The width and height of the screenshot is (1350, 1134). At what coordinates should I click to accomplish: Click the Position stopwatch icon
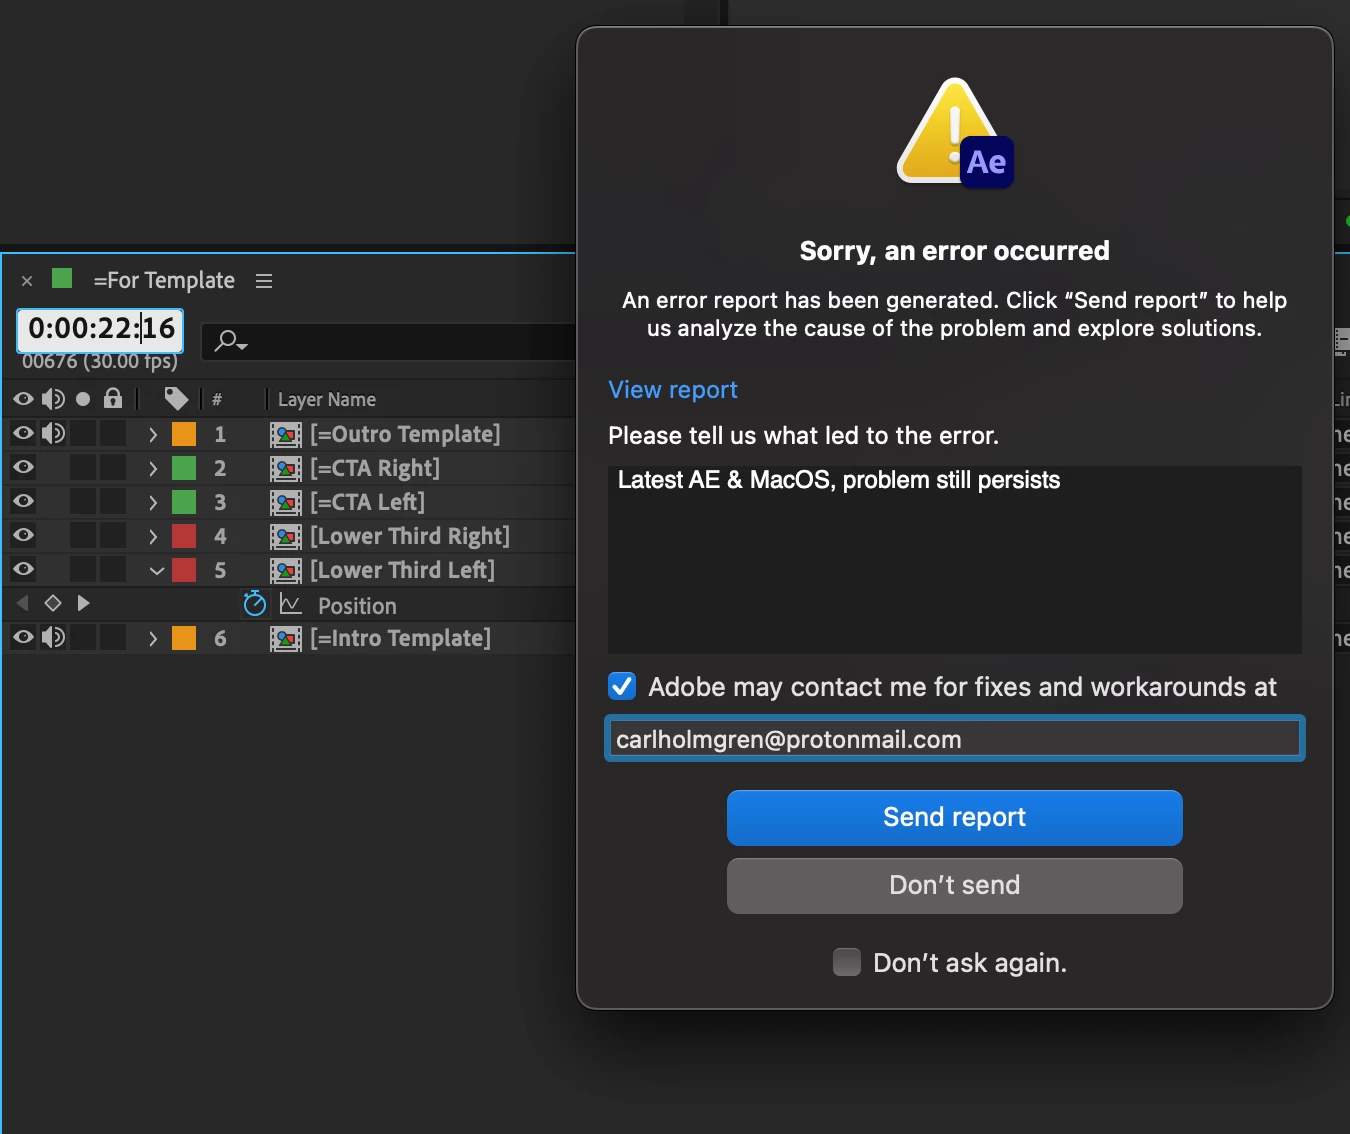[x=255, y=604]
